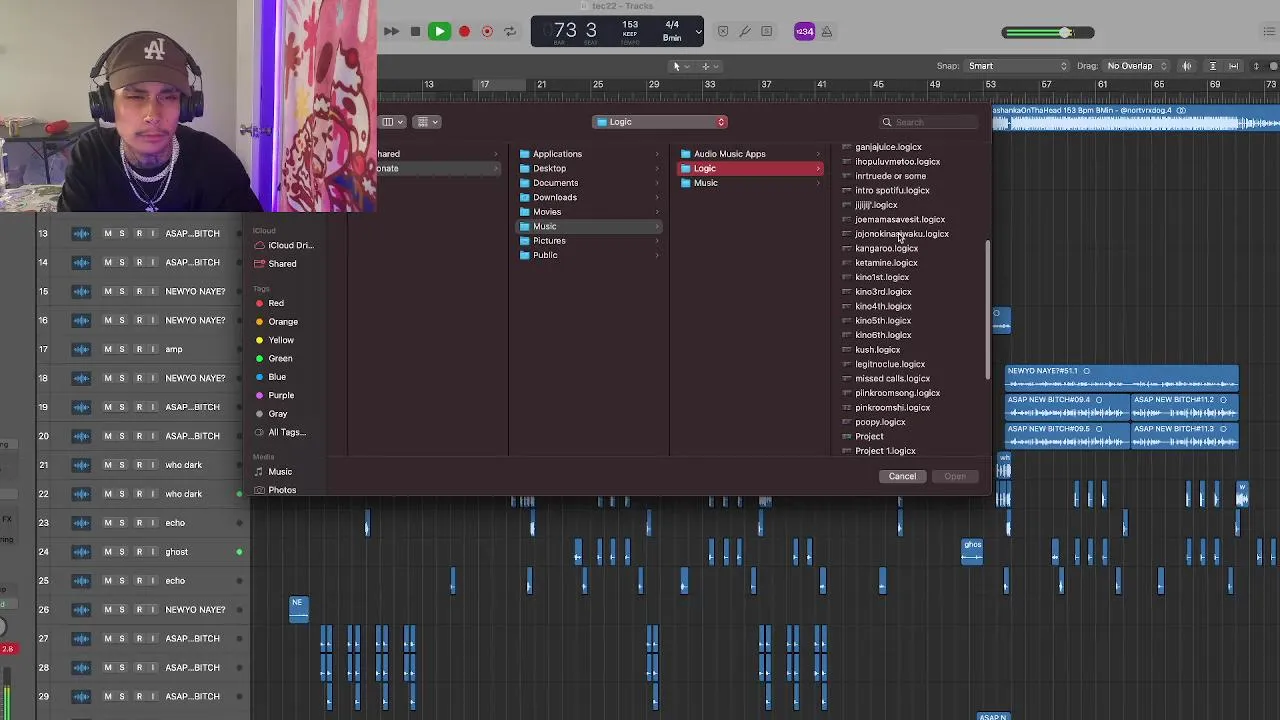
Task: Click the vertical auto zoom icon
Action: pyautogui.click(x=1213, y=66)
